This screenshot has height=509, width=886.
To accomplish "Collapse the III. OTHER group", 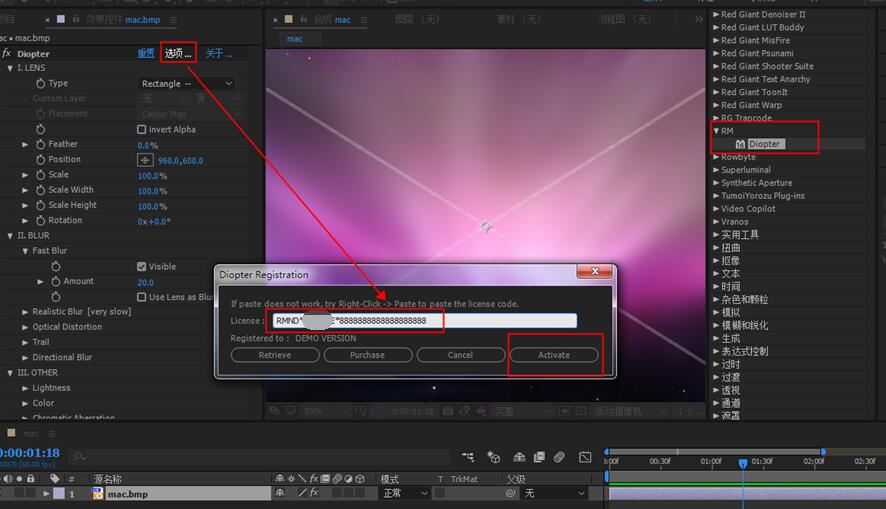I will (10, 373).
